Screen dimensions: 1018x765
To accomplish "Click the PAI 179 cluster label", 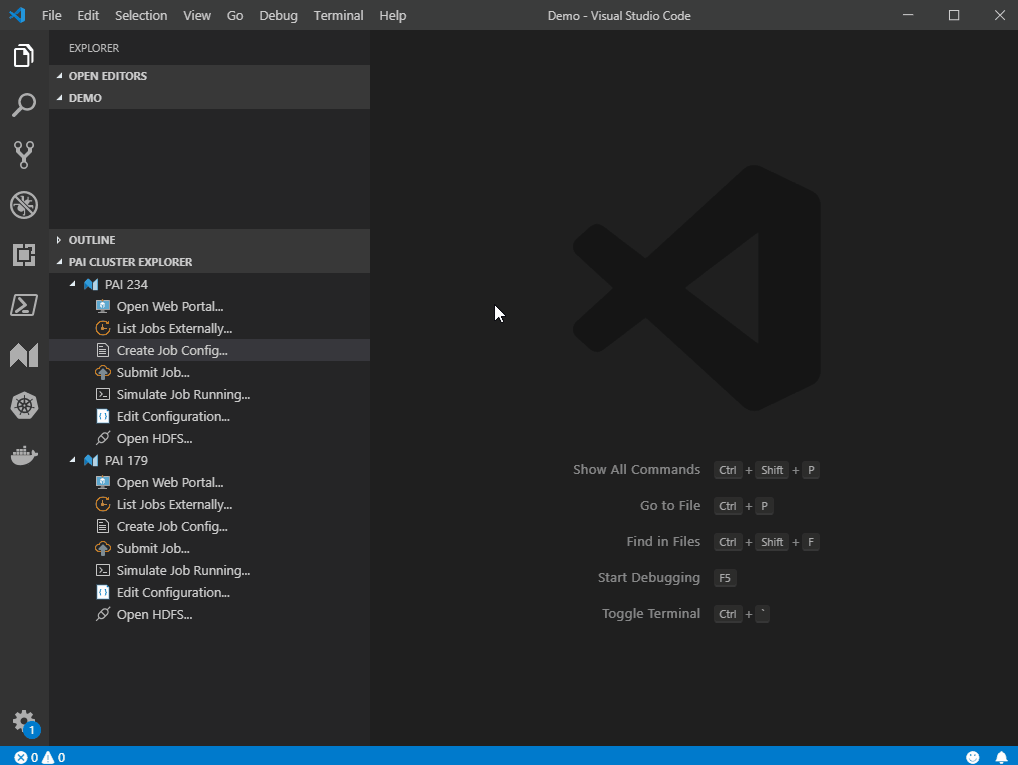I will coord(127,460).
